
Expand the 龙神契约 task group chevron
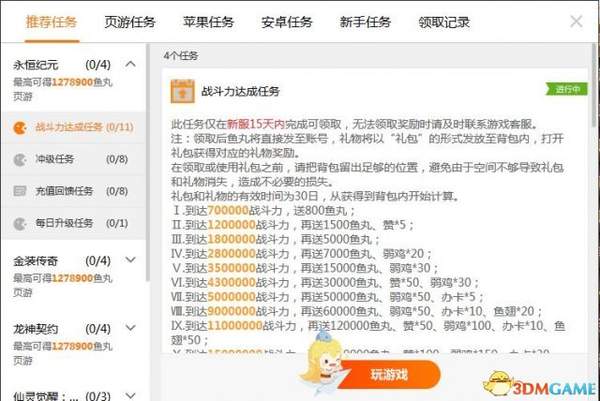click(130, 328)
